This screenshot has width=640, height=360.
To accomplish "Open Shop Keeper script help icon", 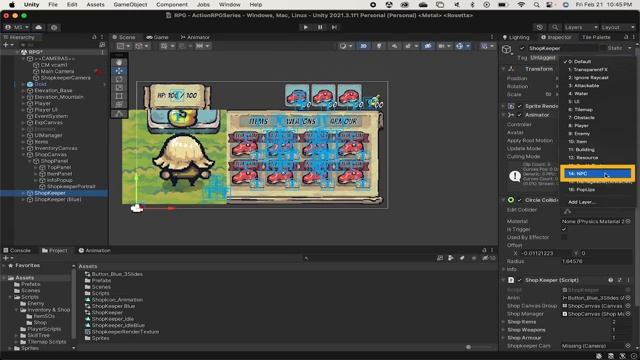I will click(x=611, y=280).
